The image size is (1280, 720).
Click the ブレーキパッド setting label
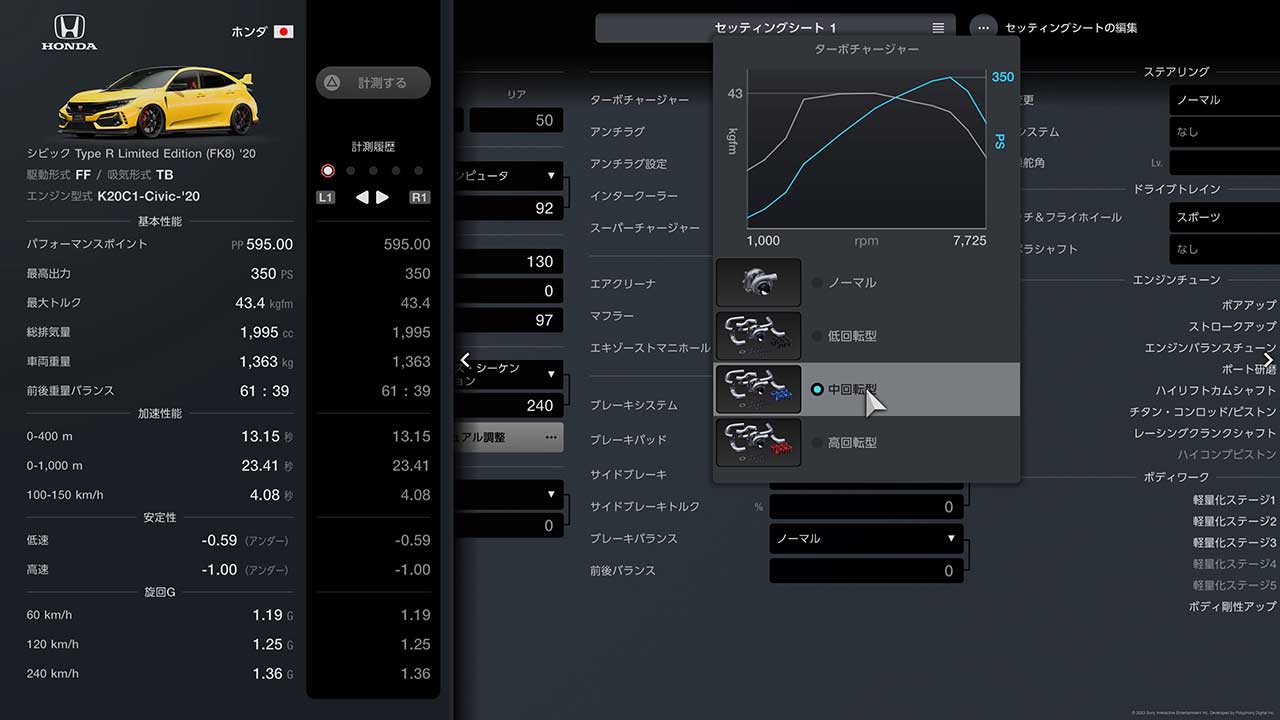click(628, 439)
